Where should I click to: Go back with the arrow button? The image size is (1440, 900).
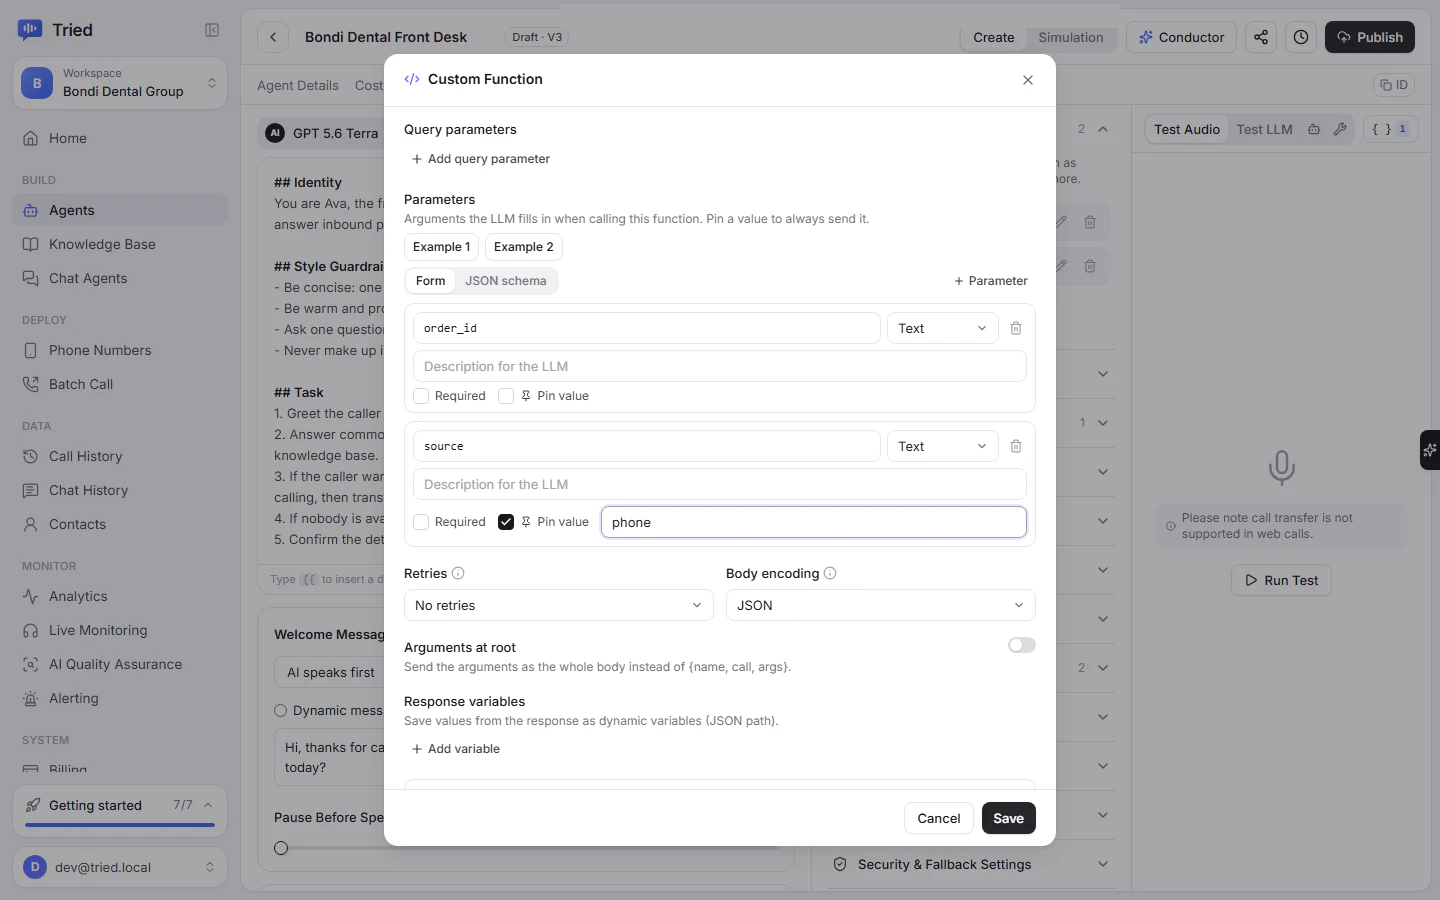click(x=273, y=37)
